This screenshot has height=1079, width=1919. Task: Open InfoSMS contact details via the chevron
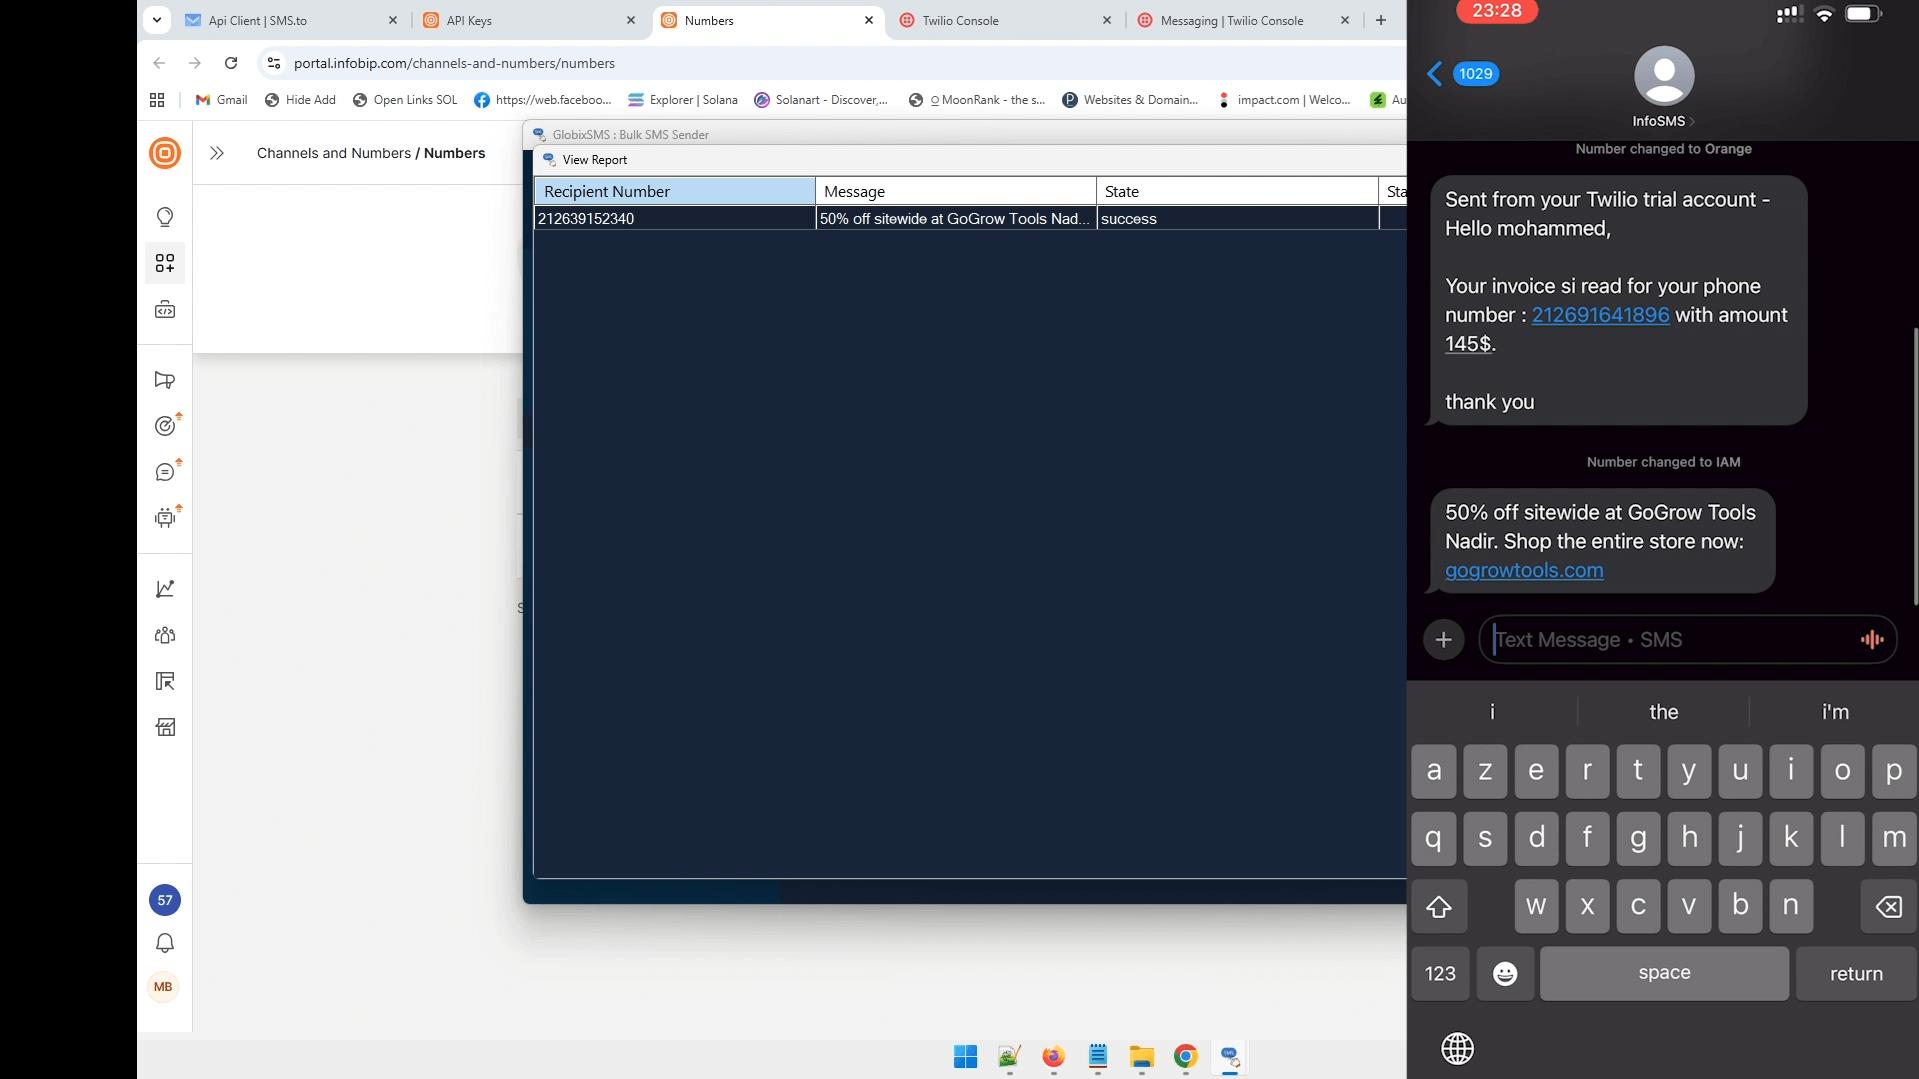click(1694, 121)
